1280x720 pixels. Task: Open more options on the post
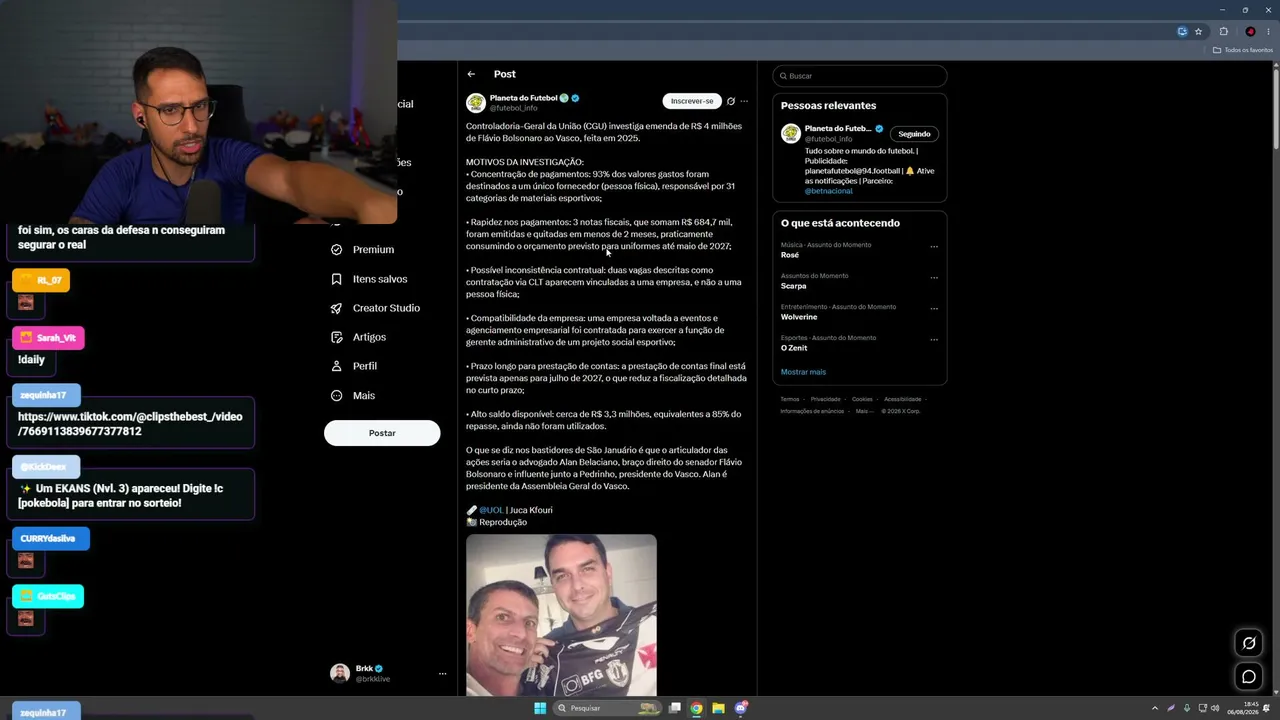coord(744,101)
